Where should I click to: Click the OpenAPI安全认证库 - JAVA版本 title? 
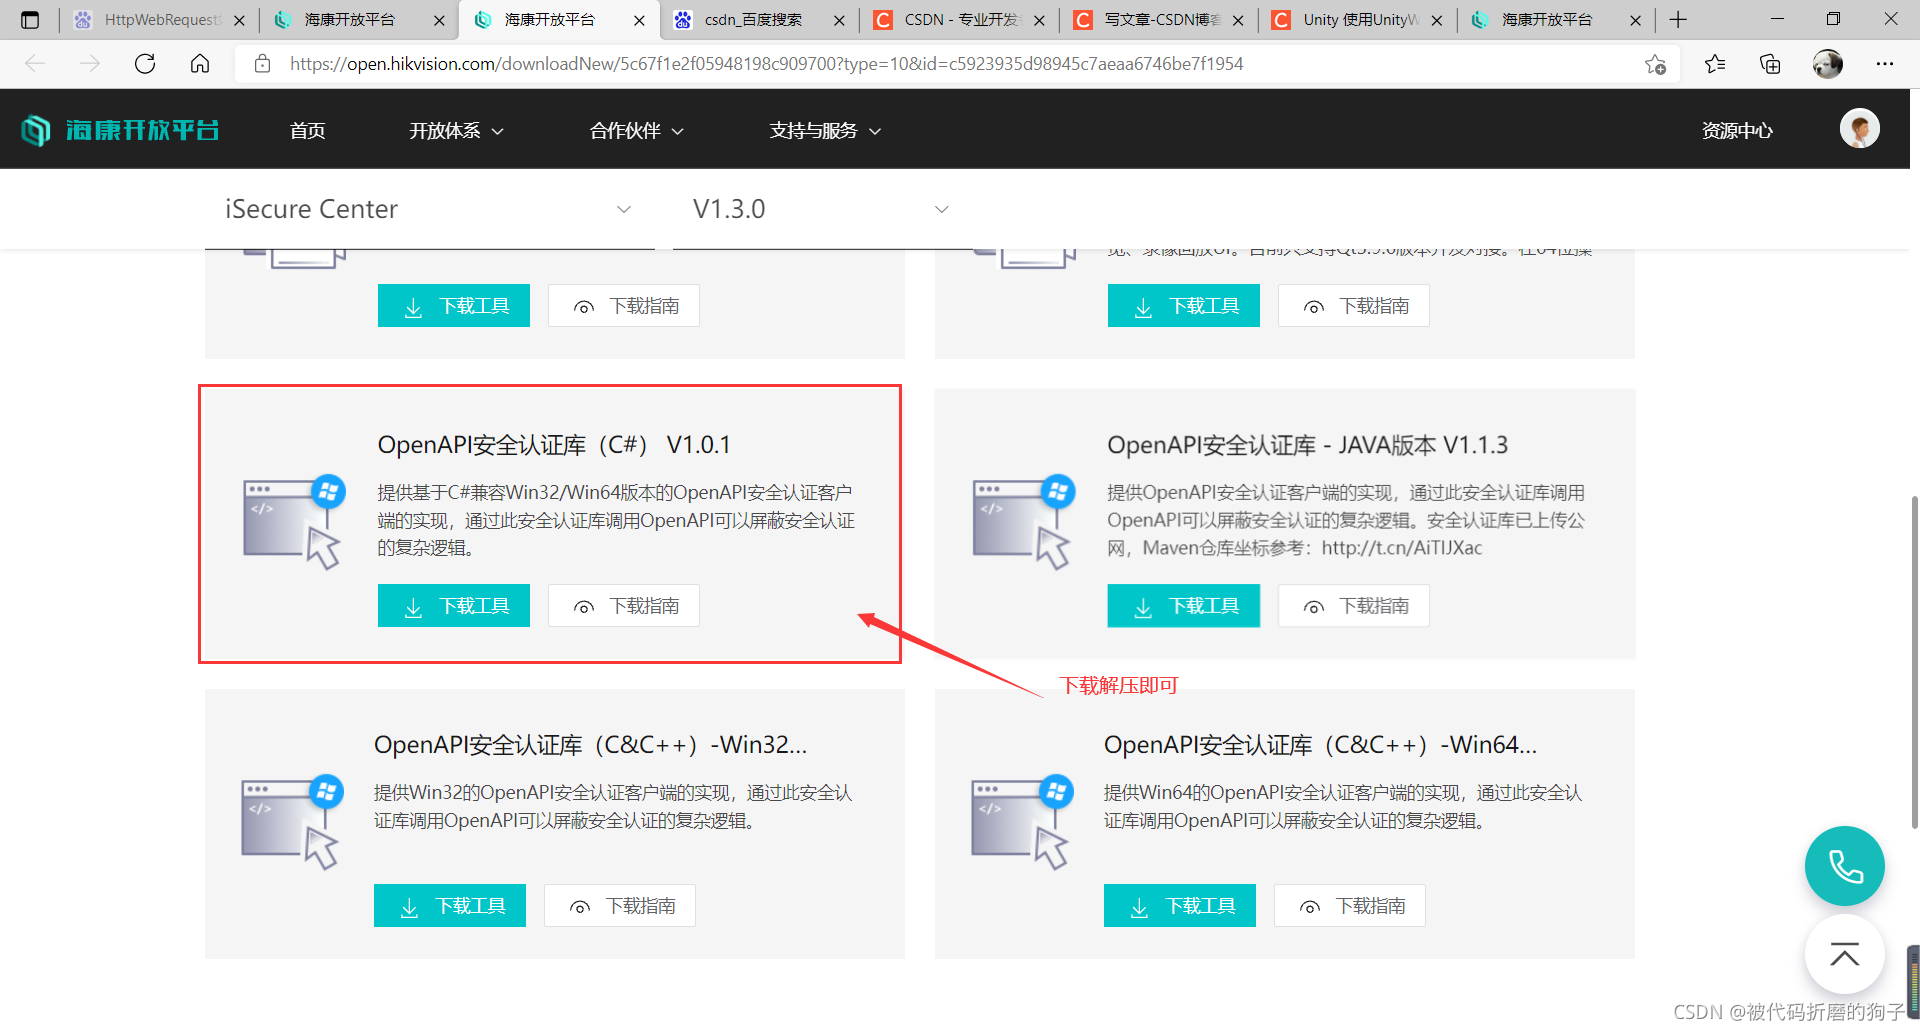pos(1307,445)
